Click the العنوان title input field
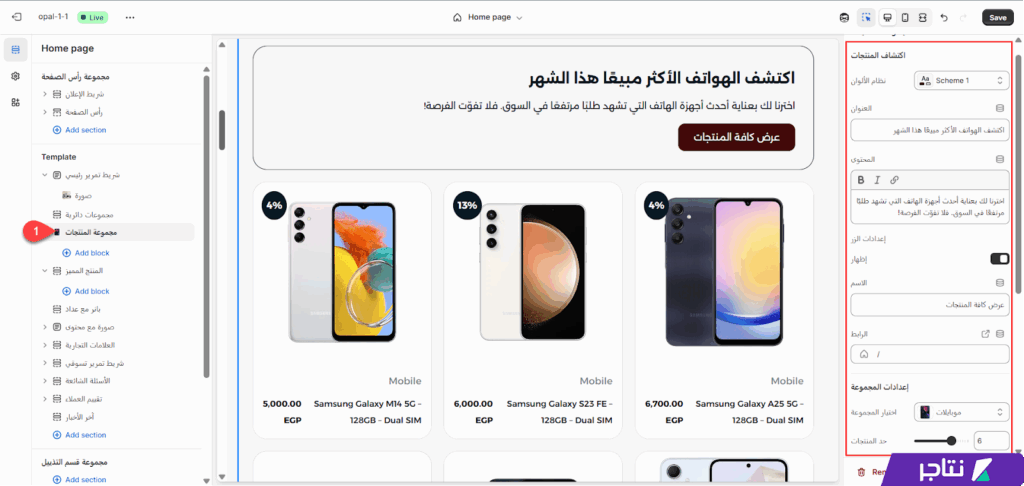Image resolution: width=1024 pixels, height=486 pixels. (x=930, y=131)
